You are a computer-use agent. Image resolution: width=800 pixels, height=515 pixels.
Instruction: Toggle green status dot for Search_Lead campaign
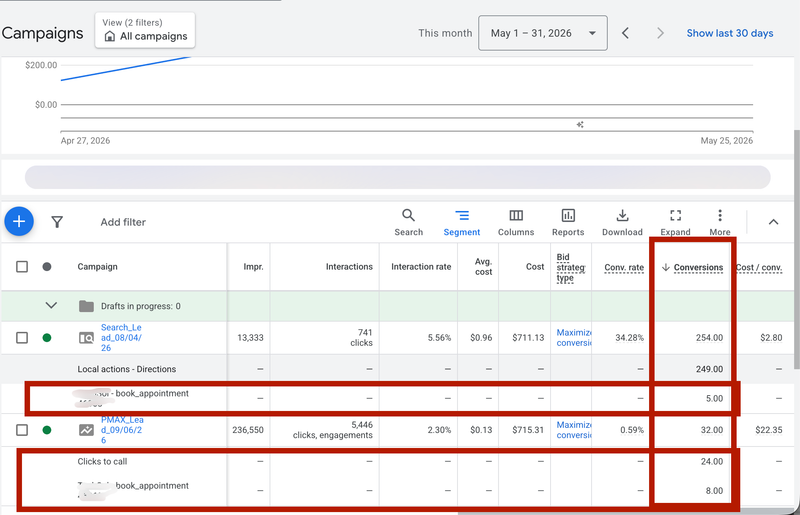point(47,337)
